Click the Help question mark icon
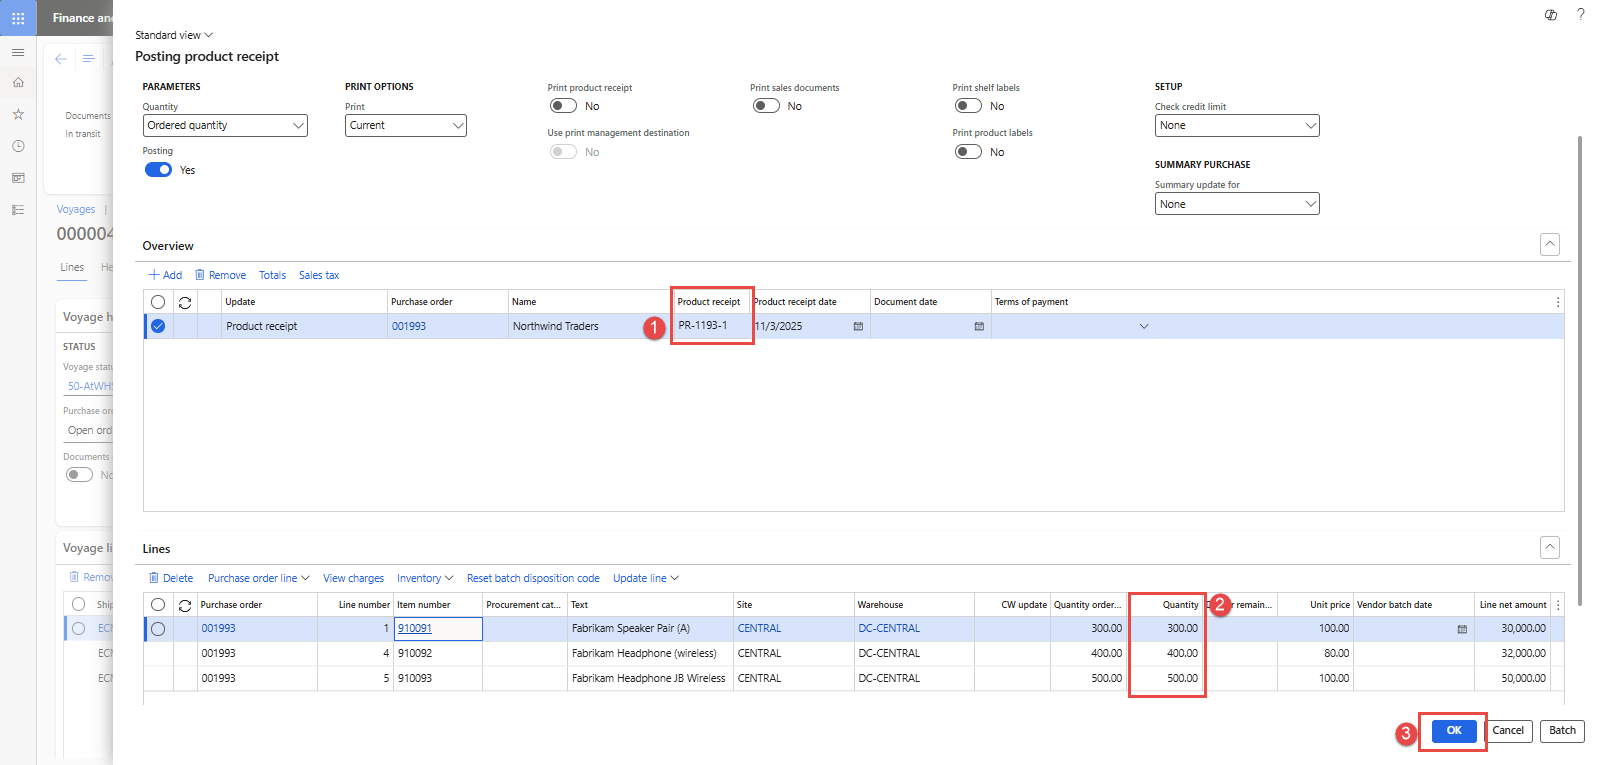The height and width of the screenshot is (765, 1600). coord(1580,14)
